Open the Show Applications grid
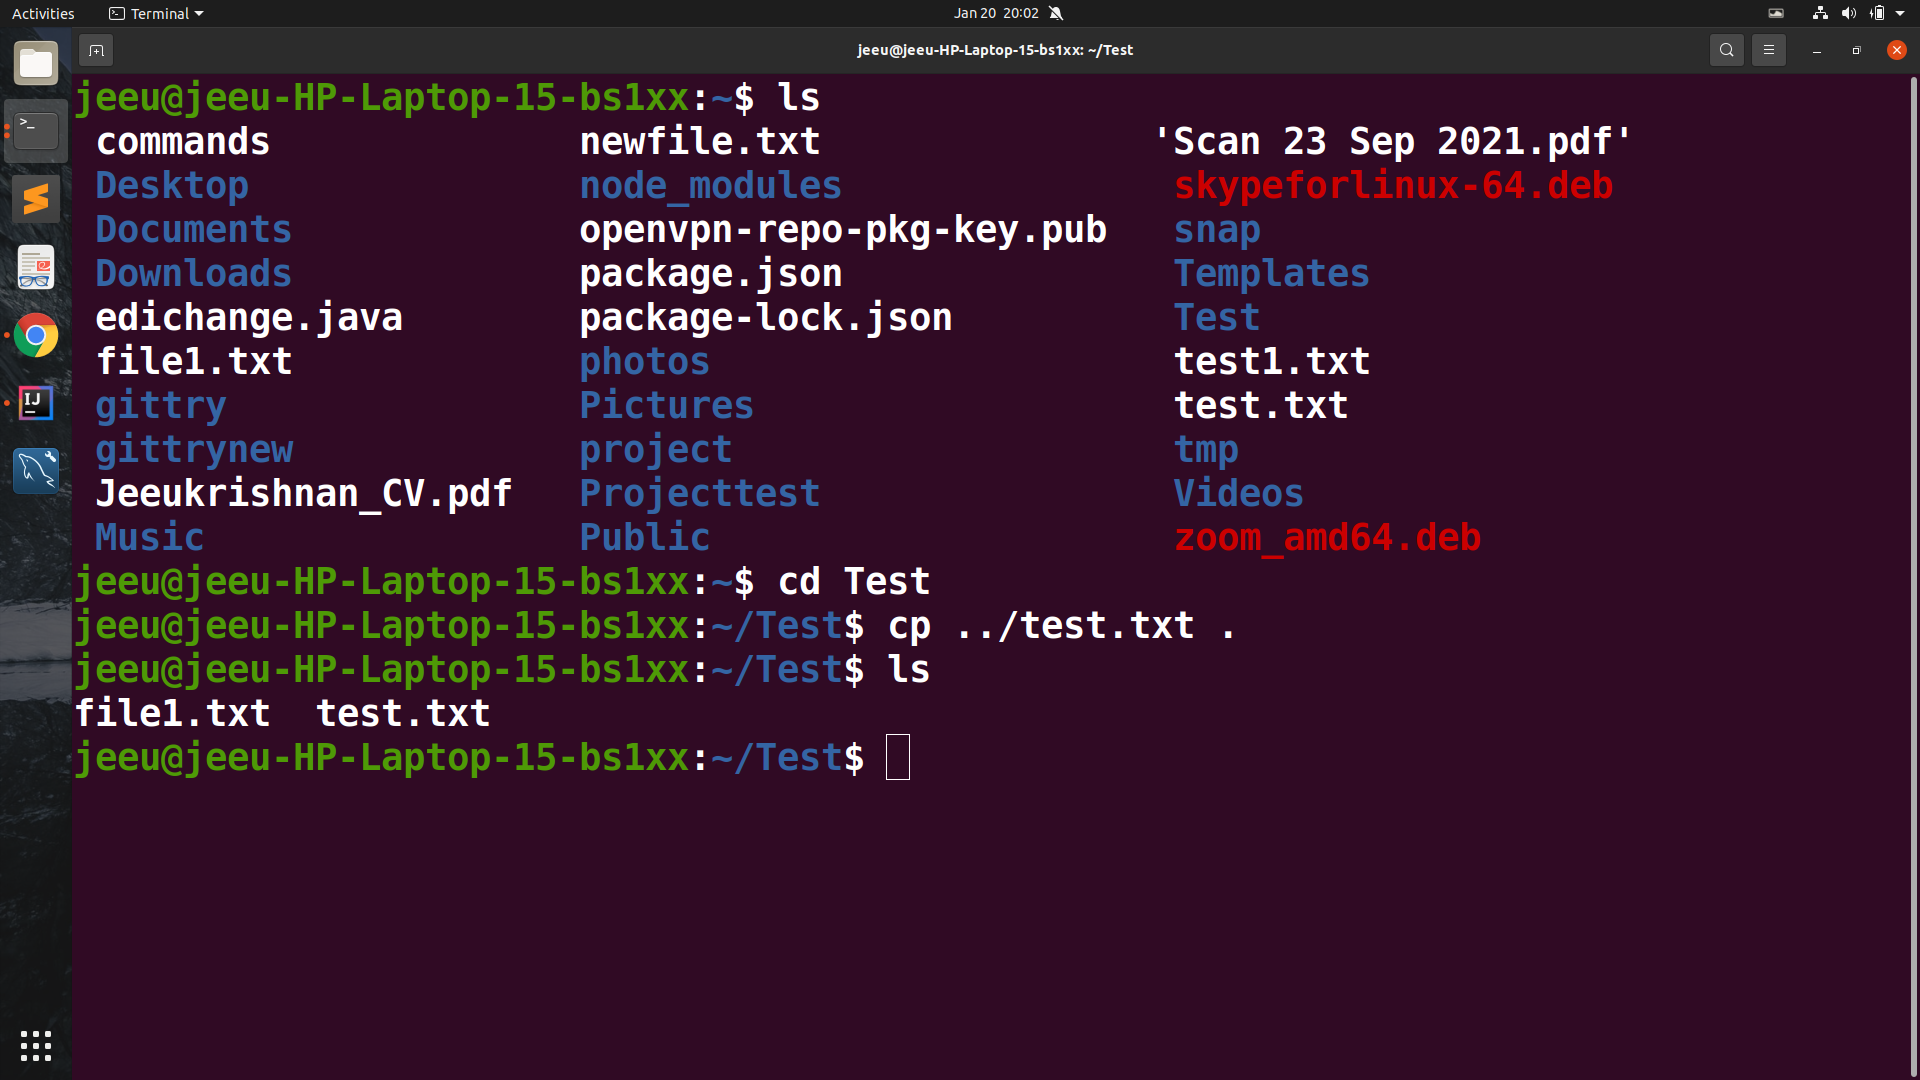The height and width of the screenshot is (1080, 1920). coord(36,1046)
